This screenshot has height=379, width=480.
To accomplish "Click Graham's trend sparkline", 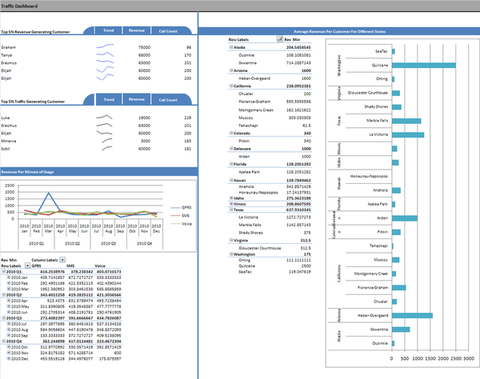I will tap(105, 46).
